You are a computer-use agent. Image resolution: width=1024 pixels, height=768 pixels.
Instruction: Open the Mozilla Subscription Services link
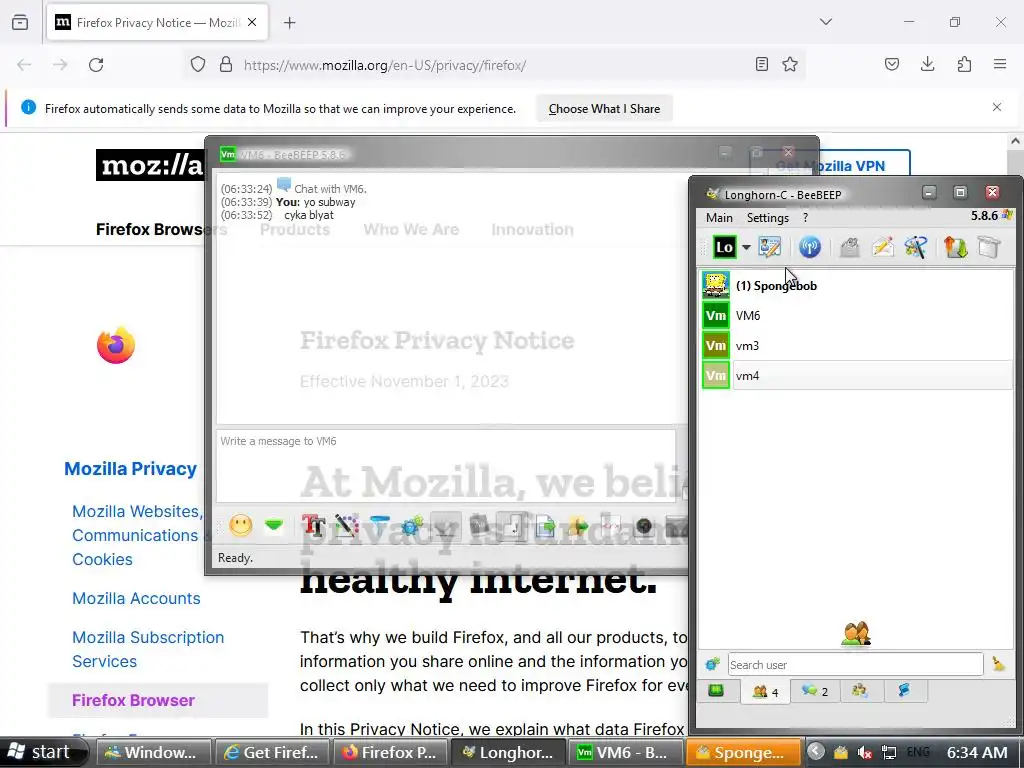click(148, 649)
